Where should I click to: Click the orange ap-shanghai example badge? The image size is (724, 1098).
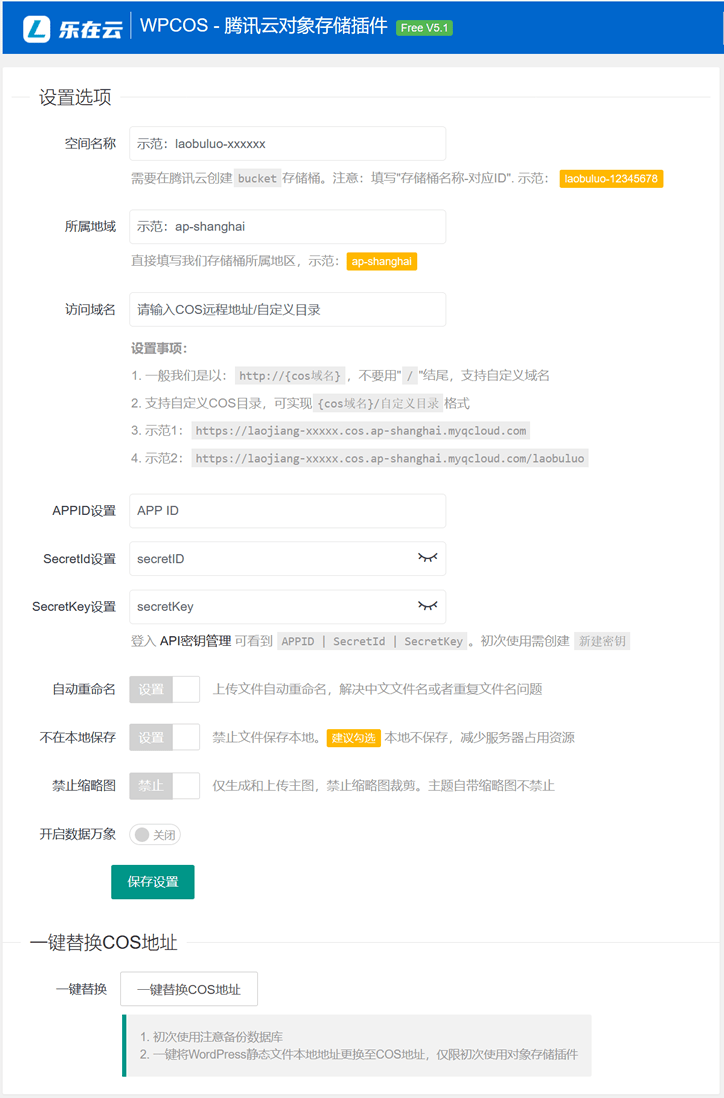coord(382,261)
